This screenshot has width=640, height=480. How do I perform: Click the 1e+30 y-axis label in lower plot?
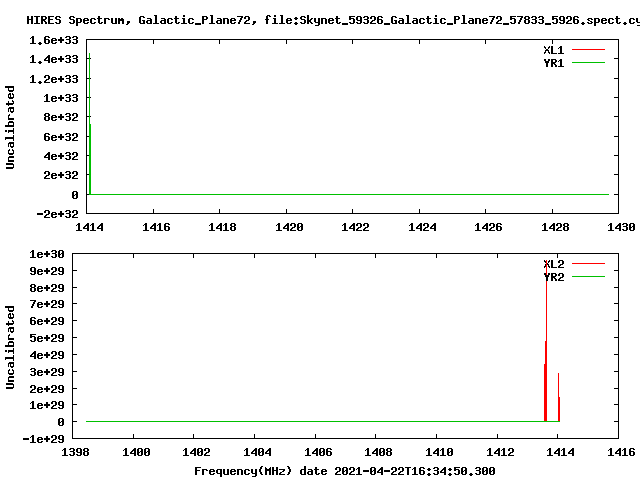tap(47, 254)
